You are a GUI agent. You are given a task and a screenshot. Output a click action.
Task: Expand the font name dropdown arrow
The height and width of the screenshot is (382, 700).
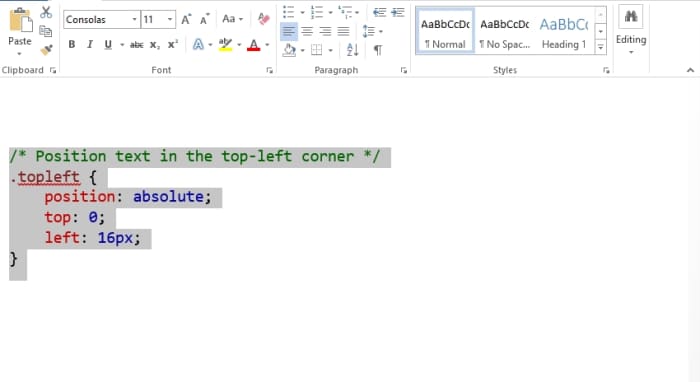pyautogui.click(x=134, y=20)
